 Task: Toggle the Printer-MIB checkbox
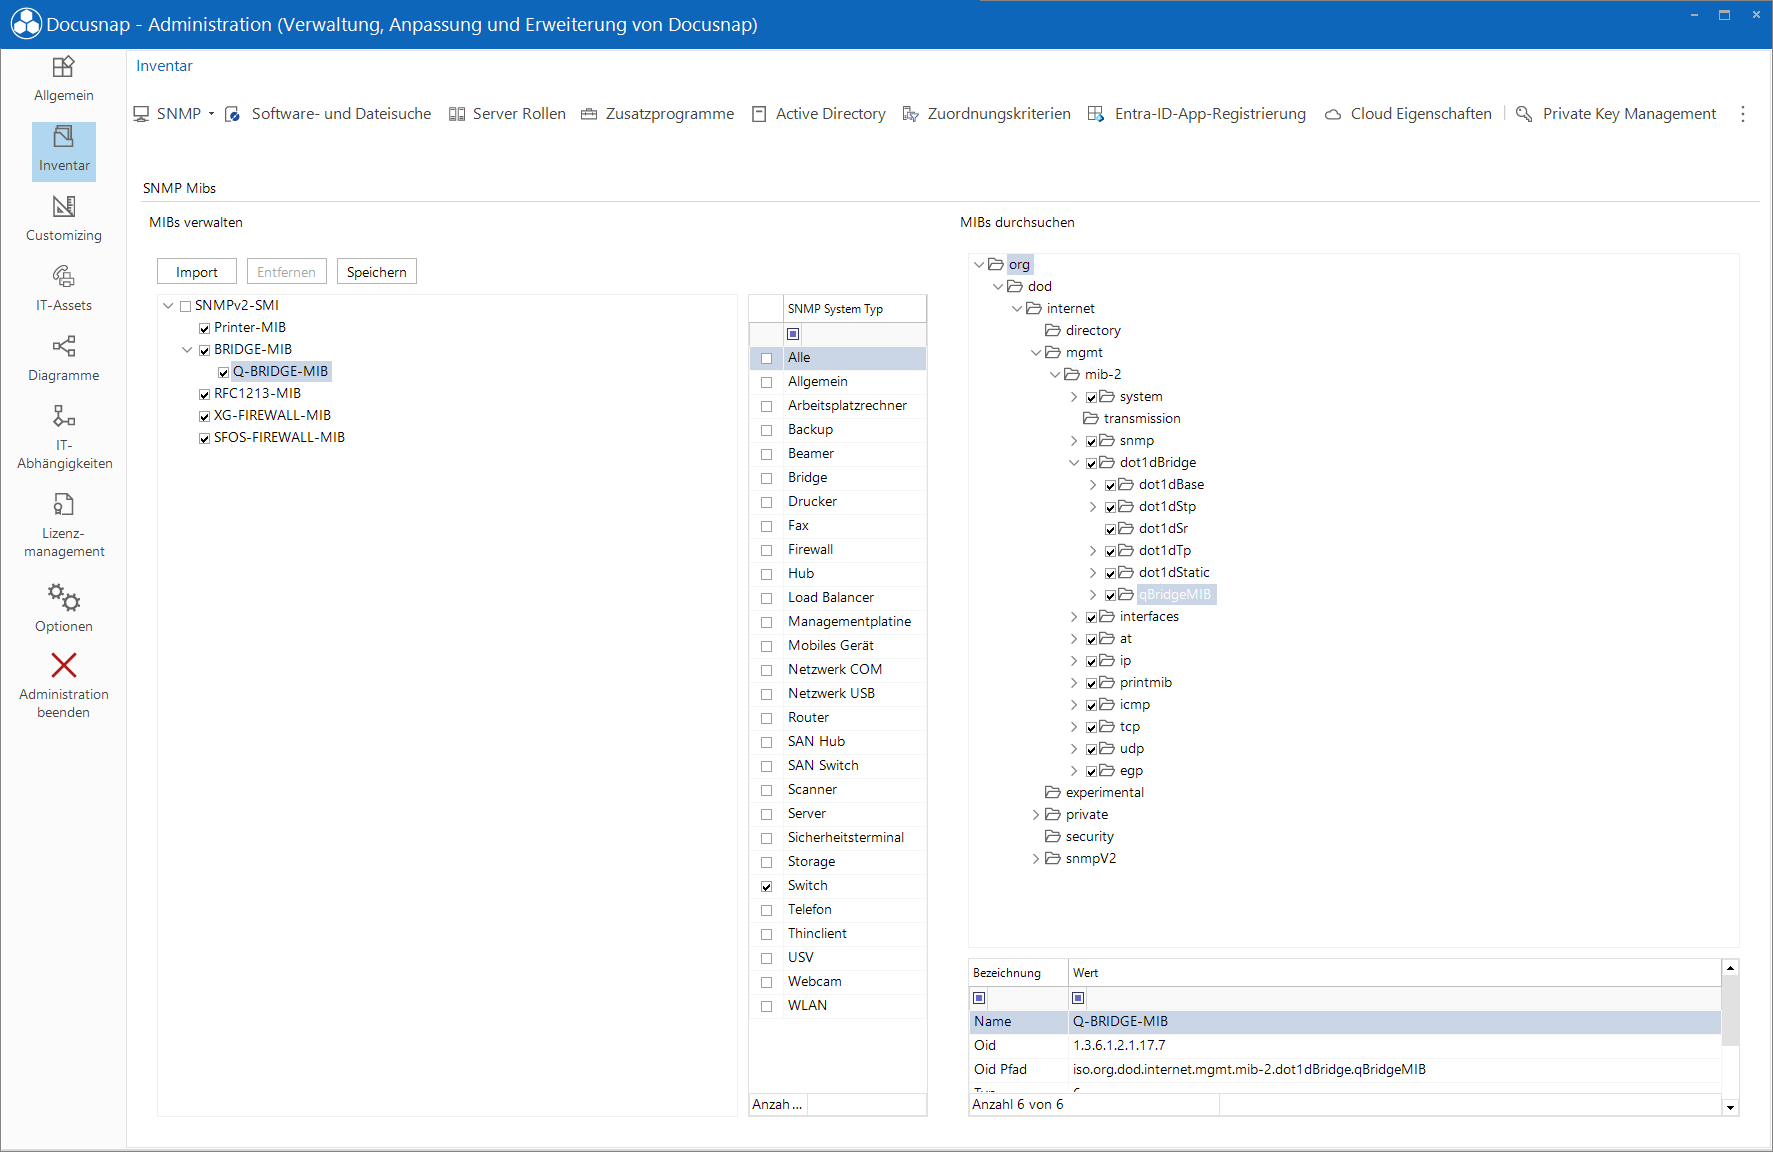tap(204, 328)
